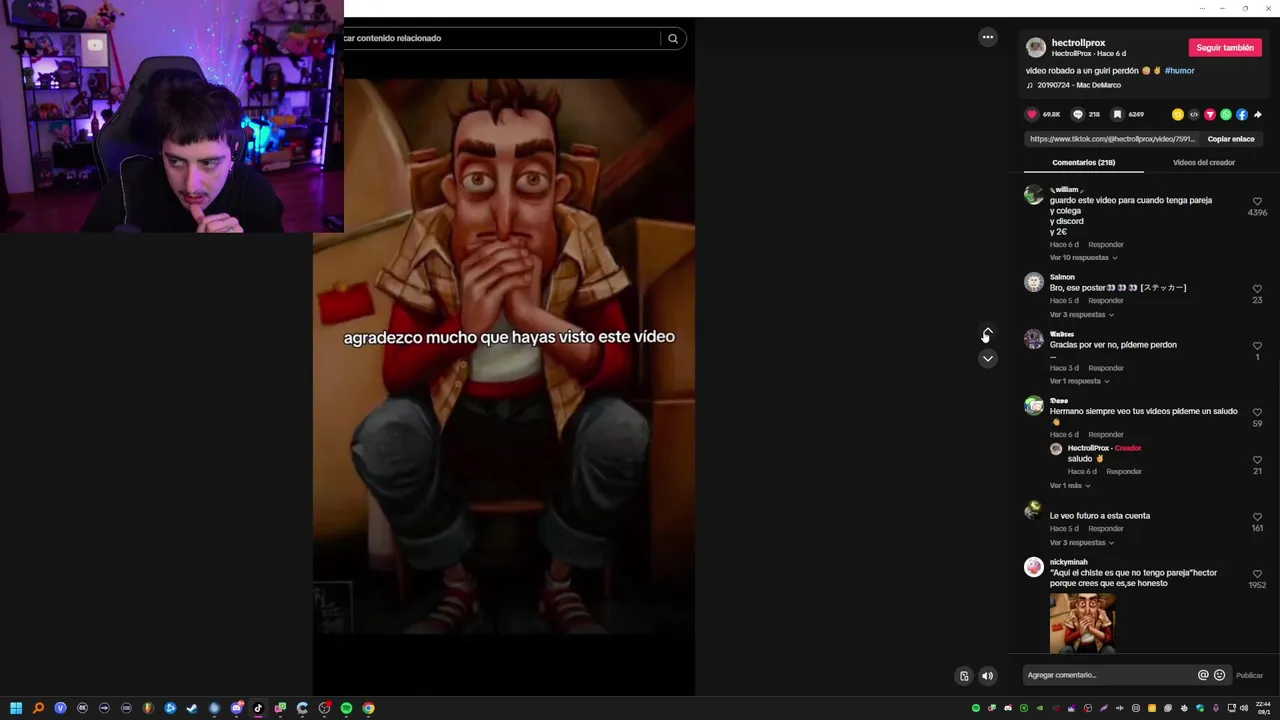Image resolution: width=1280 pixels, height=720 pixels.
Task: Click nickyminah's profile avatar
Action: [1034, 567]
